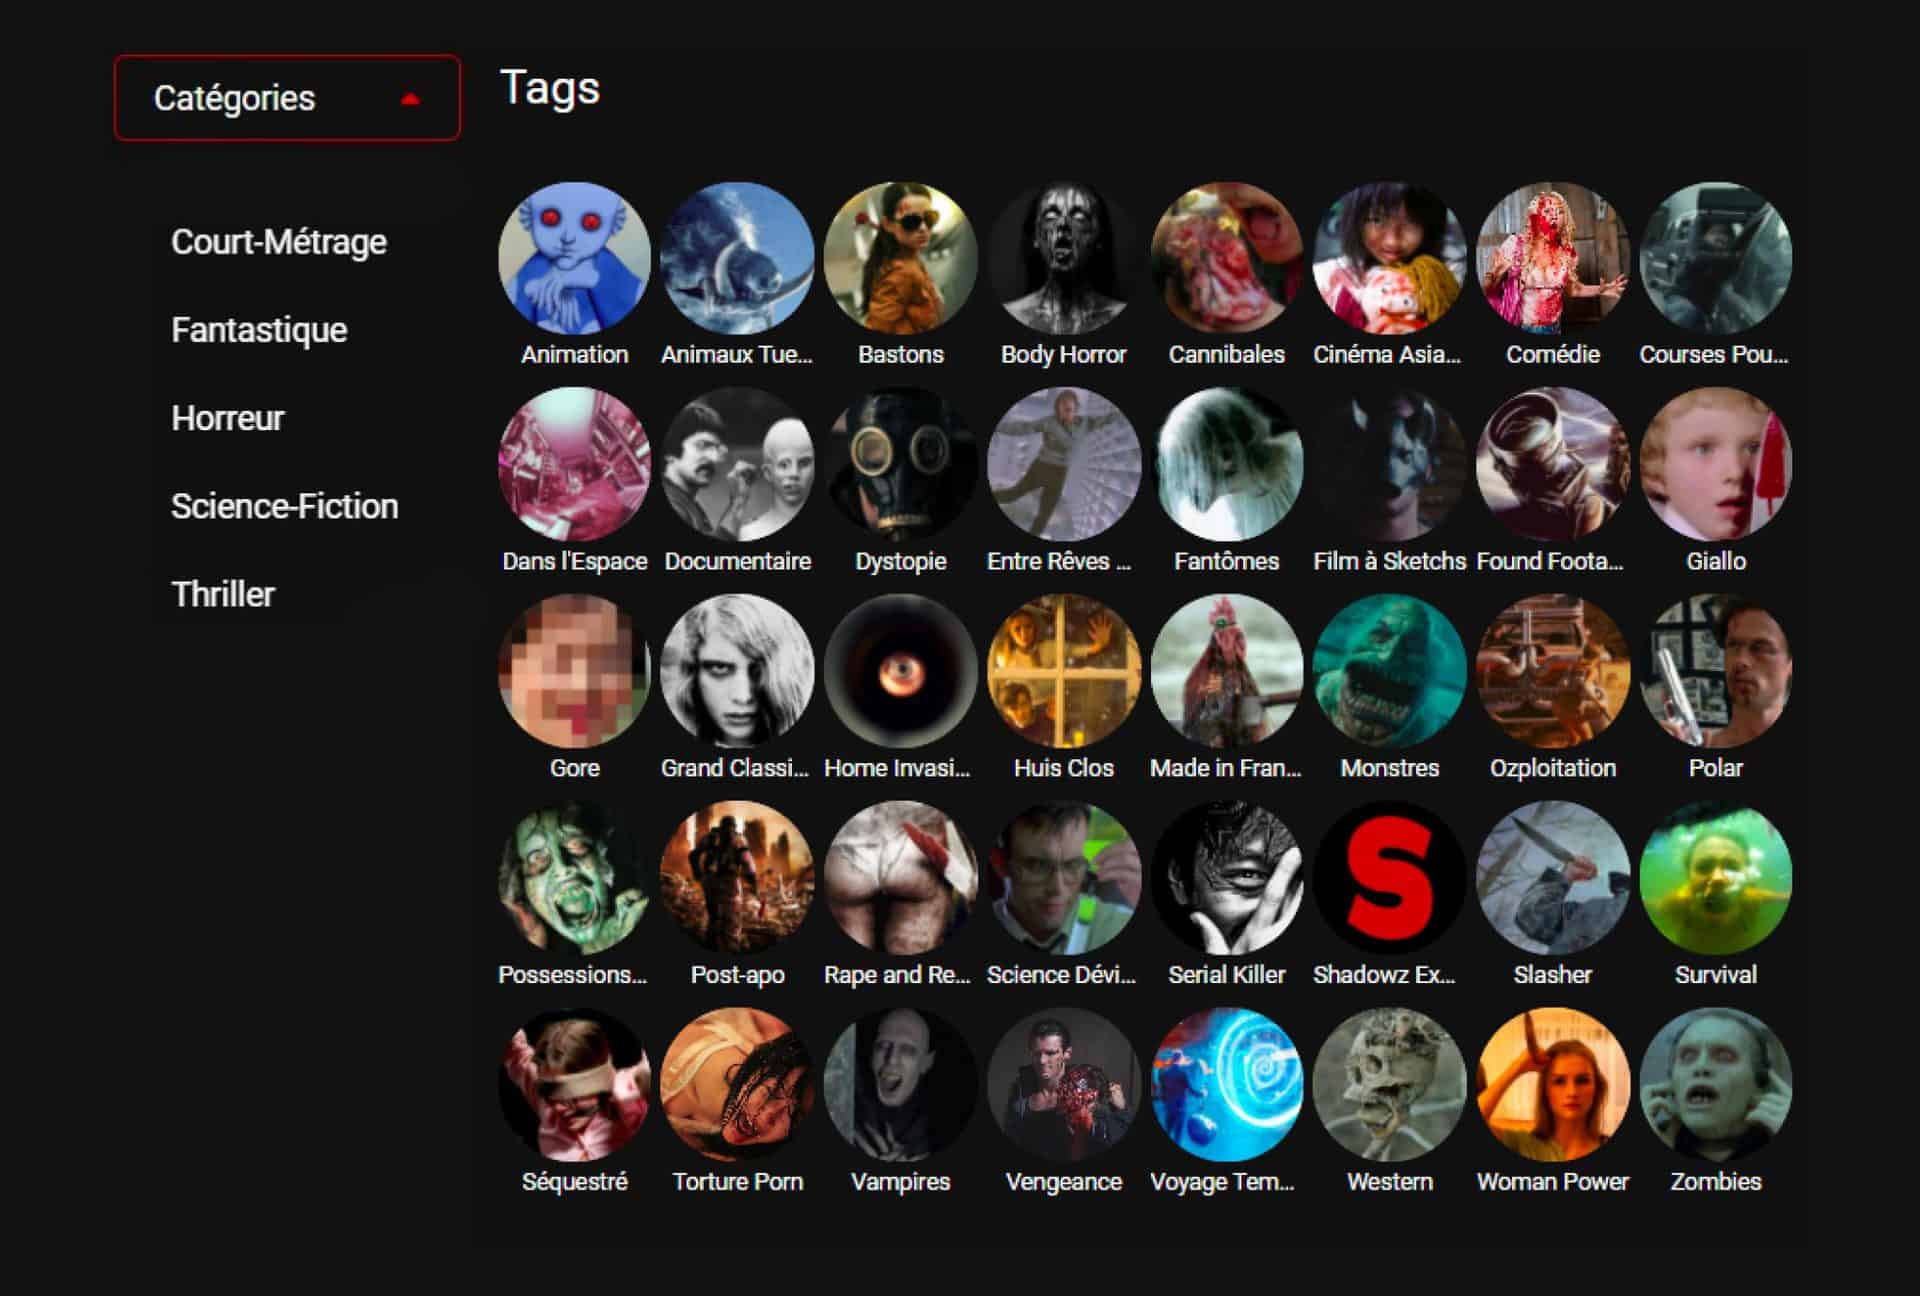
Task: Select the Woman Power tag
Action: tap(1552, 1085)
